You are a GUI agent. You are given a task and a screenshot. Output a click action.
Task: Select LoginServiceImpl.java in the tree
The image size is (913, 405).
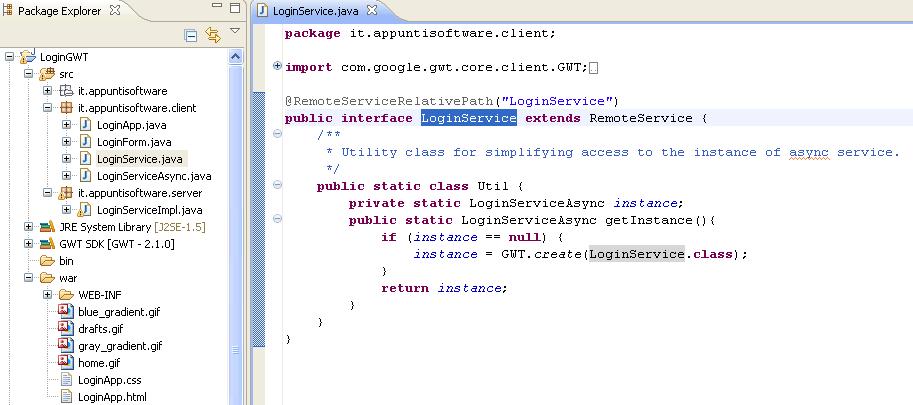(x=150, y=210)
